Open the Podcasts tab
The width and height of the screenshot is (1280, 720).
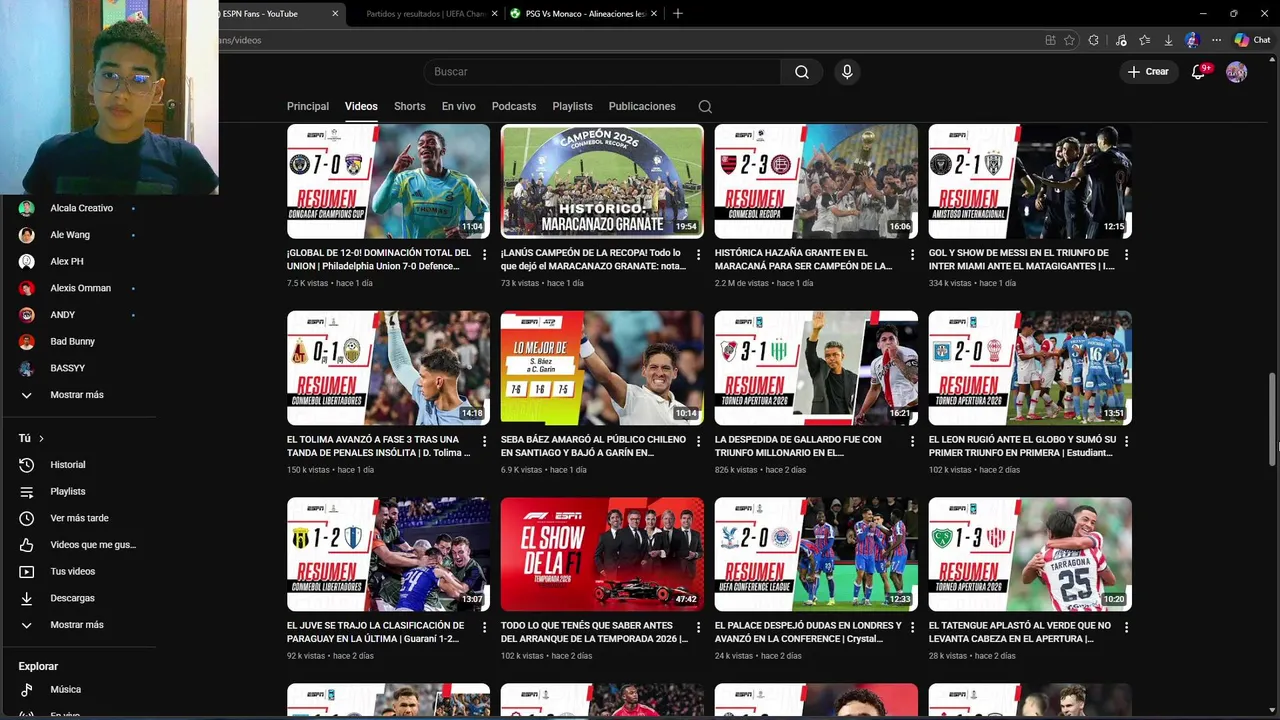[x=514, y=106]
